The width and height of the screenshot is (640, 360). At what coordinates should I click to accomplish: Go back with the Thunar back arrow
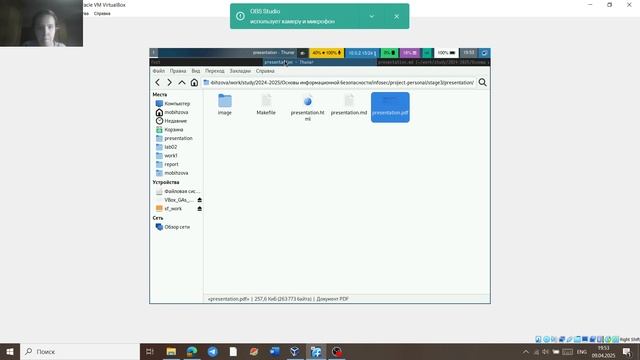pos(158,82)
